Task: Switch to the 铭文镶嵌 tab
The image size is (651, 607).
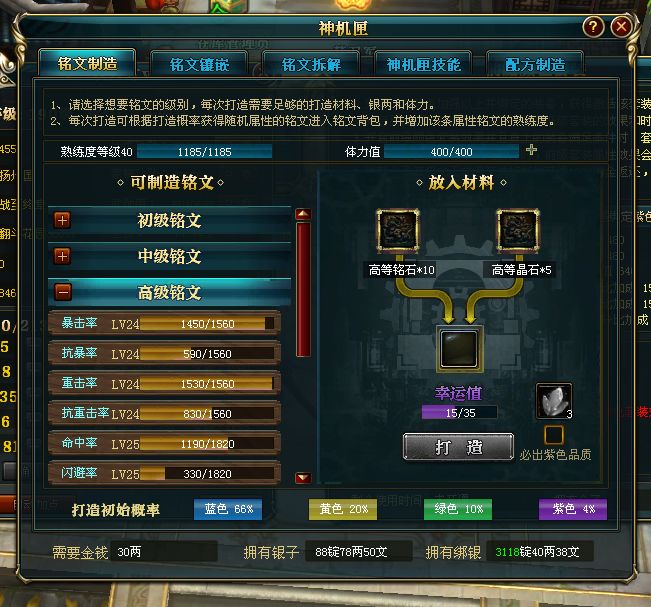Action: [x=199, y=64]
